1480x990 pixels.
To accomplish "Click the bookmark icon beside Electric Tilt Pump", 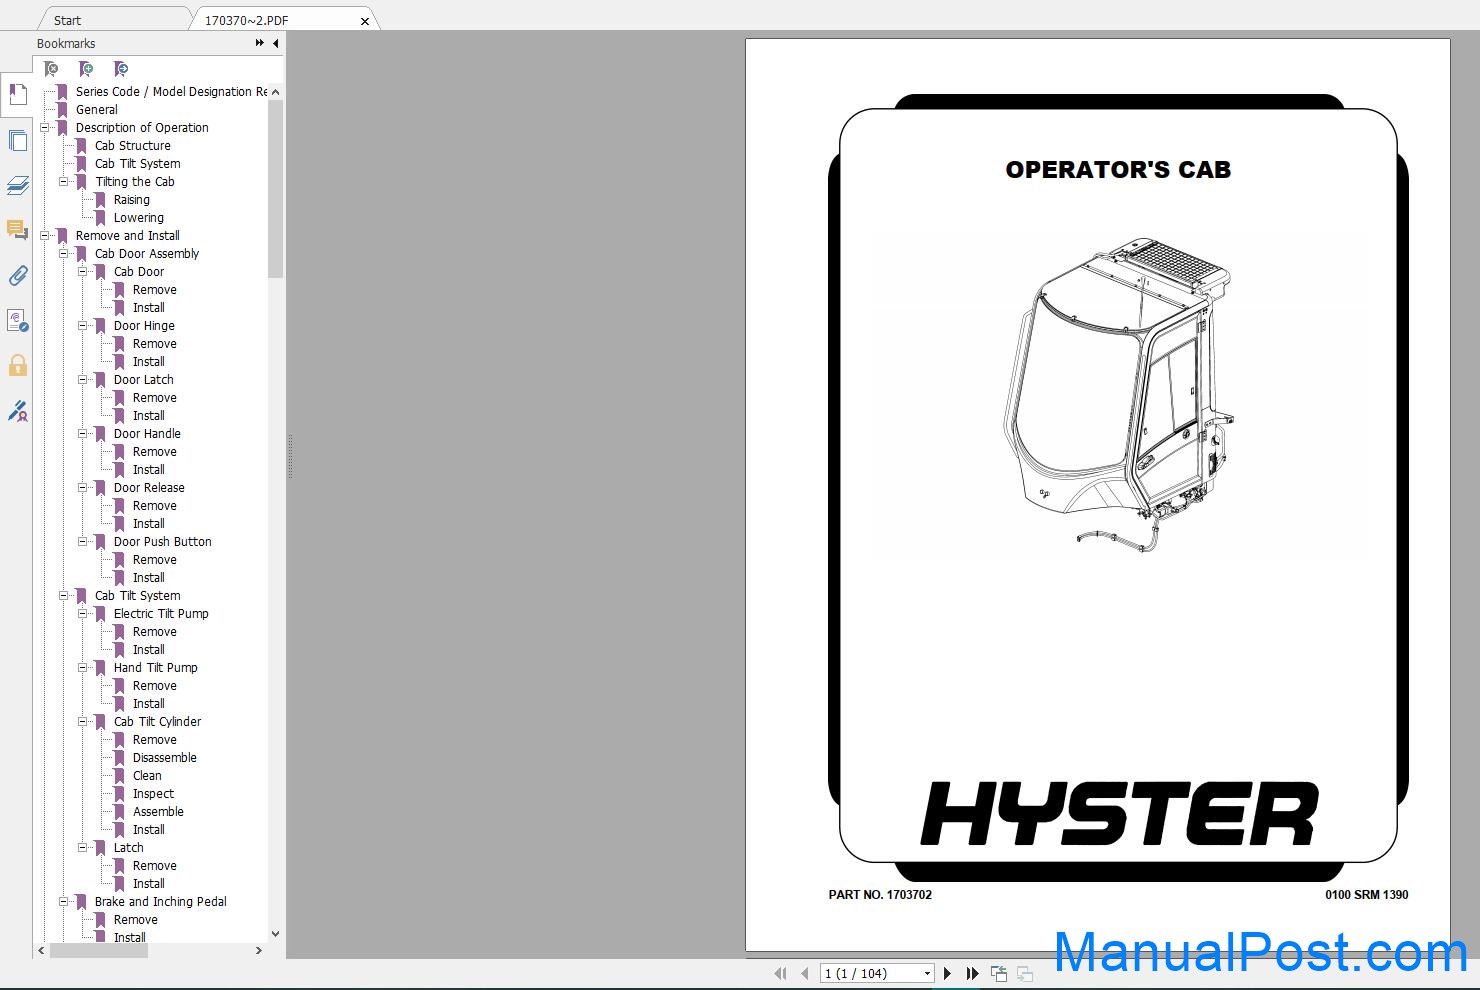I will pyautogui.click(x=100, y=614).
